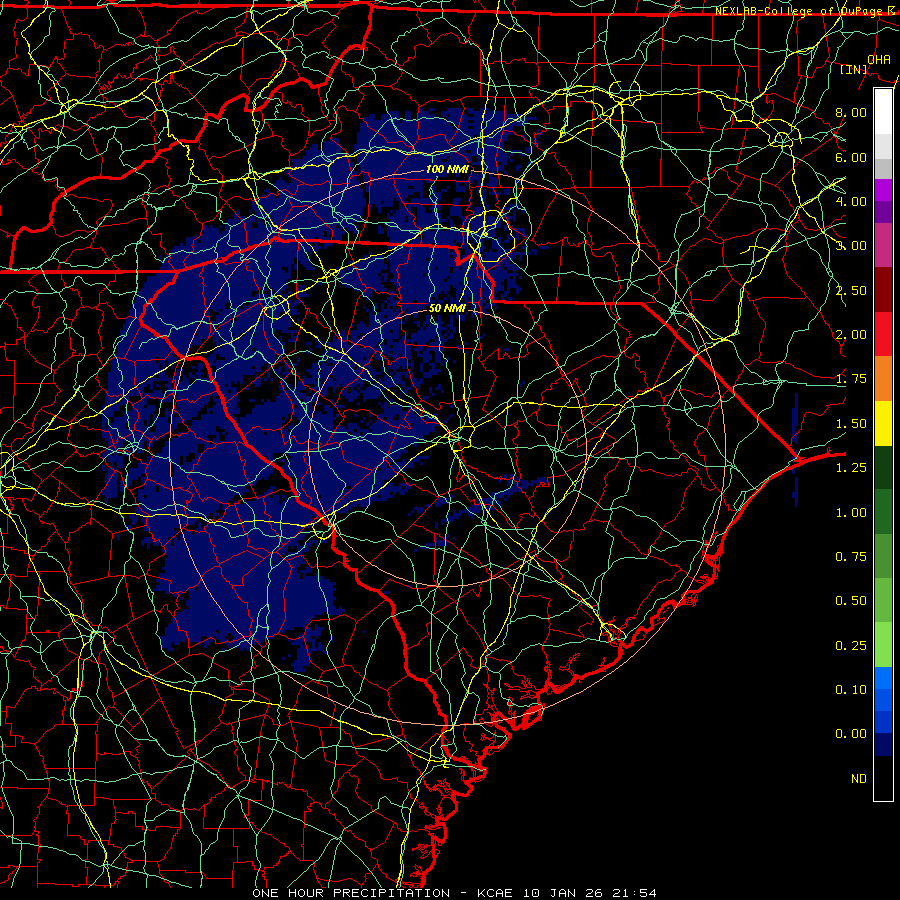Viewport: 900px width, 900px height.
Task: Pick the orange swatch on the color scale
Action: pos(883,379)
